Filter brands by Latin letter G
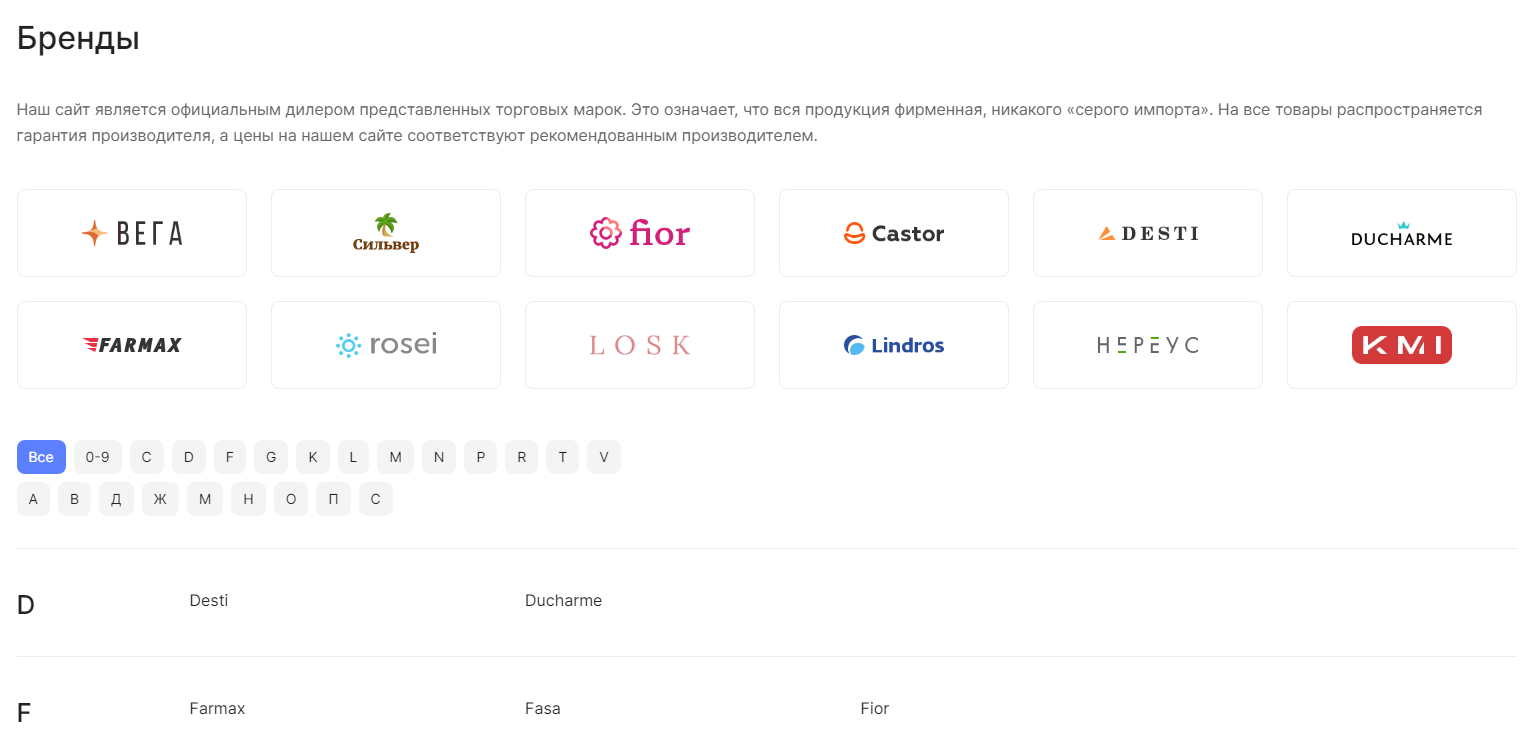Screen dimensions: 1530x744 click(x=271, y=457)
